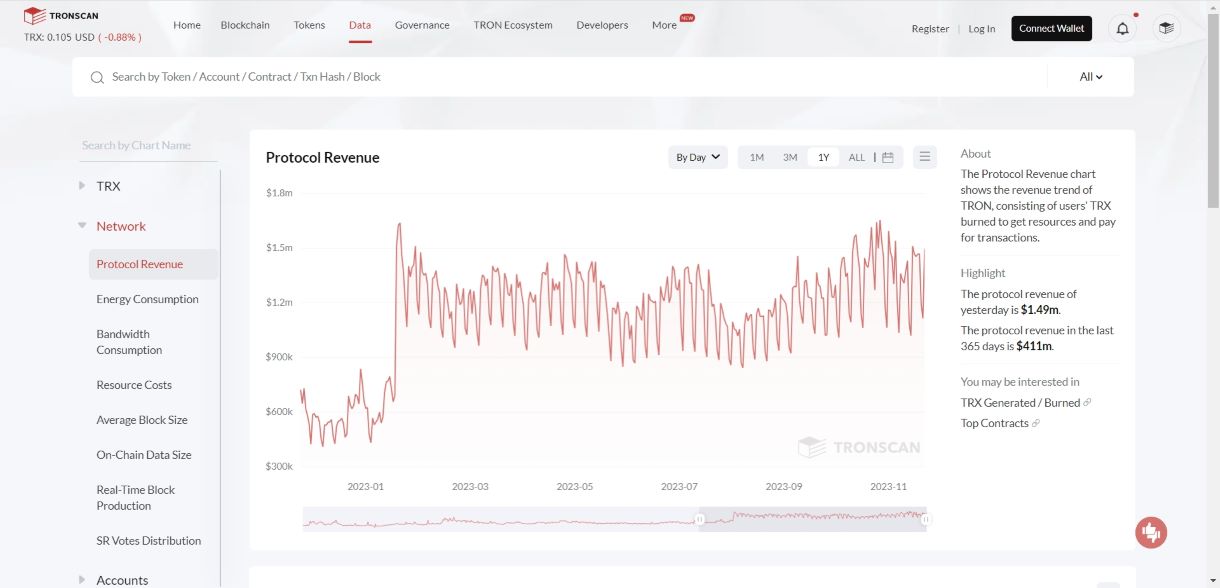Open the By Day dropdown
Screen dimensions: 1220x588
[x=698, y=157]
